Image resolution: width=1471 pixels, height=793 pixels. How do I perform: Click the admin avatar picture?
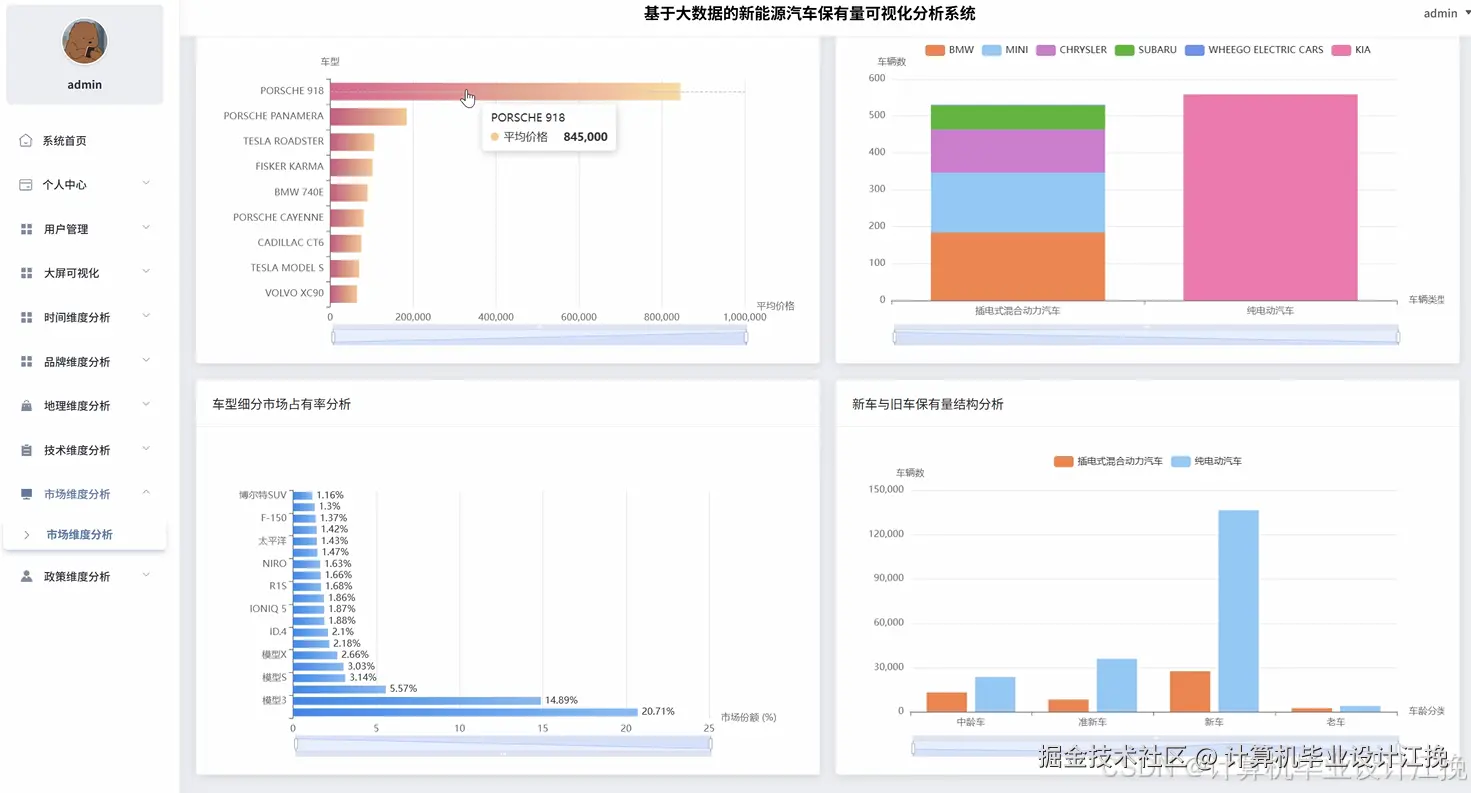tap(85, 42)
